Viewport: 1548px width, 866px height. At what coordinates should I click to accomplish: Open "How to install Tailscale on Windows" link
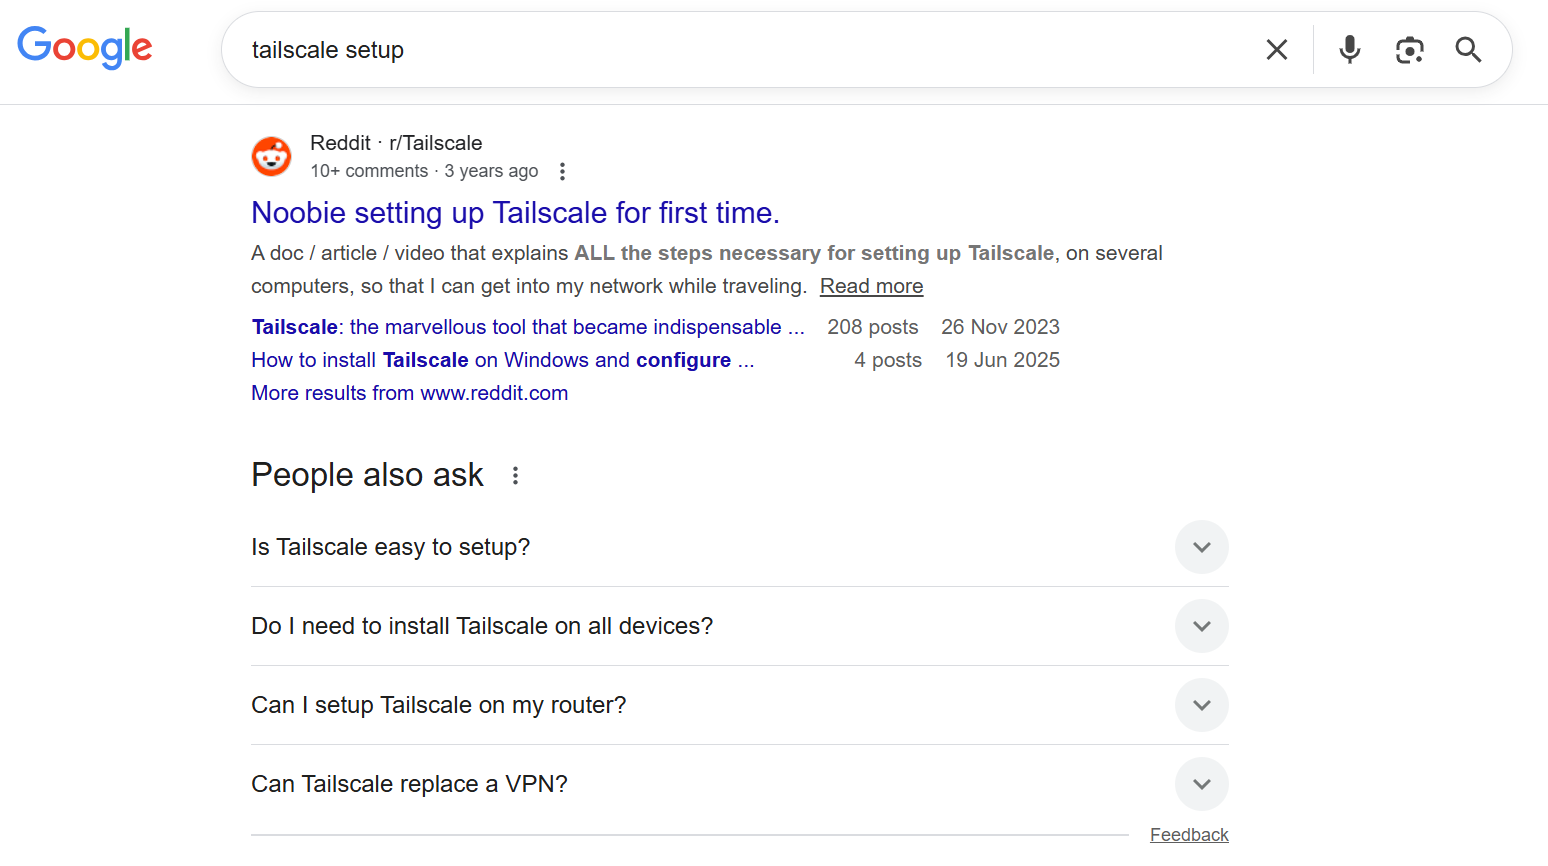[x=502, y=360]
